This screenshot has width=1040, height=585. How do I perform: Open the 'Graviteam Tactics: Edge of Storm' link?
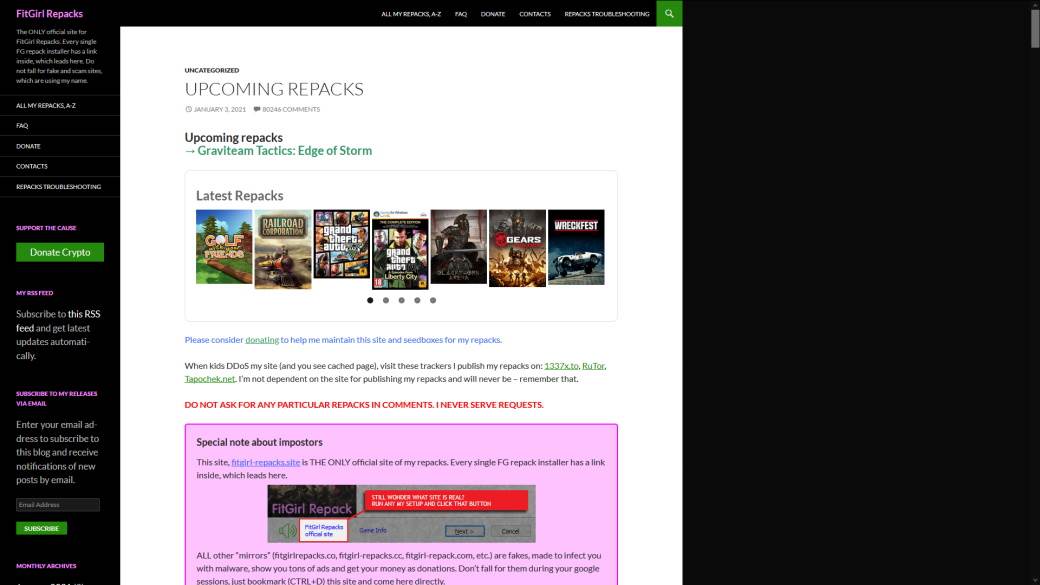[284, 151]
